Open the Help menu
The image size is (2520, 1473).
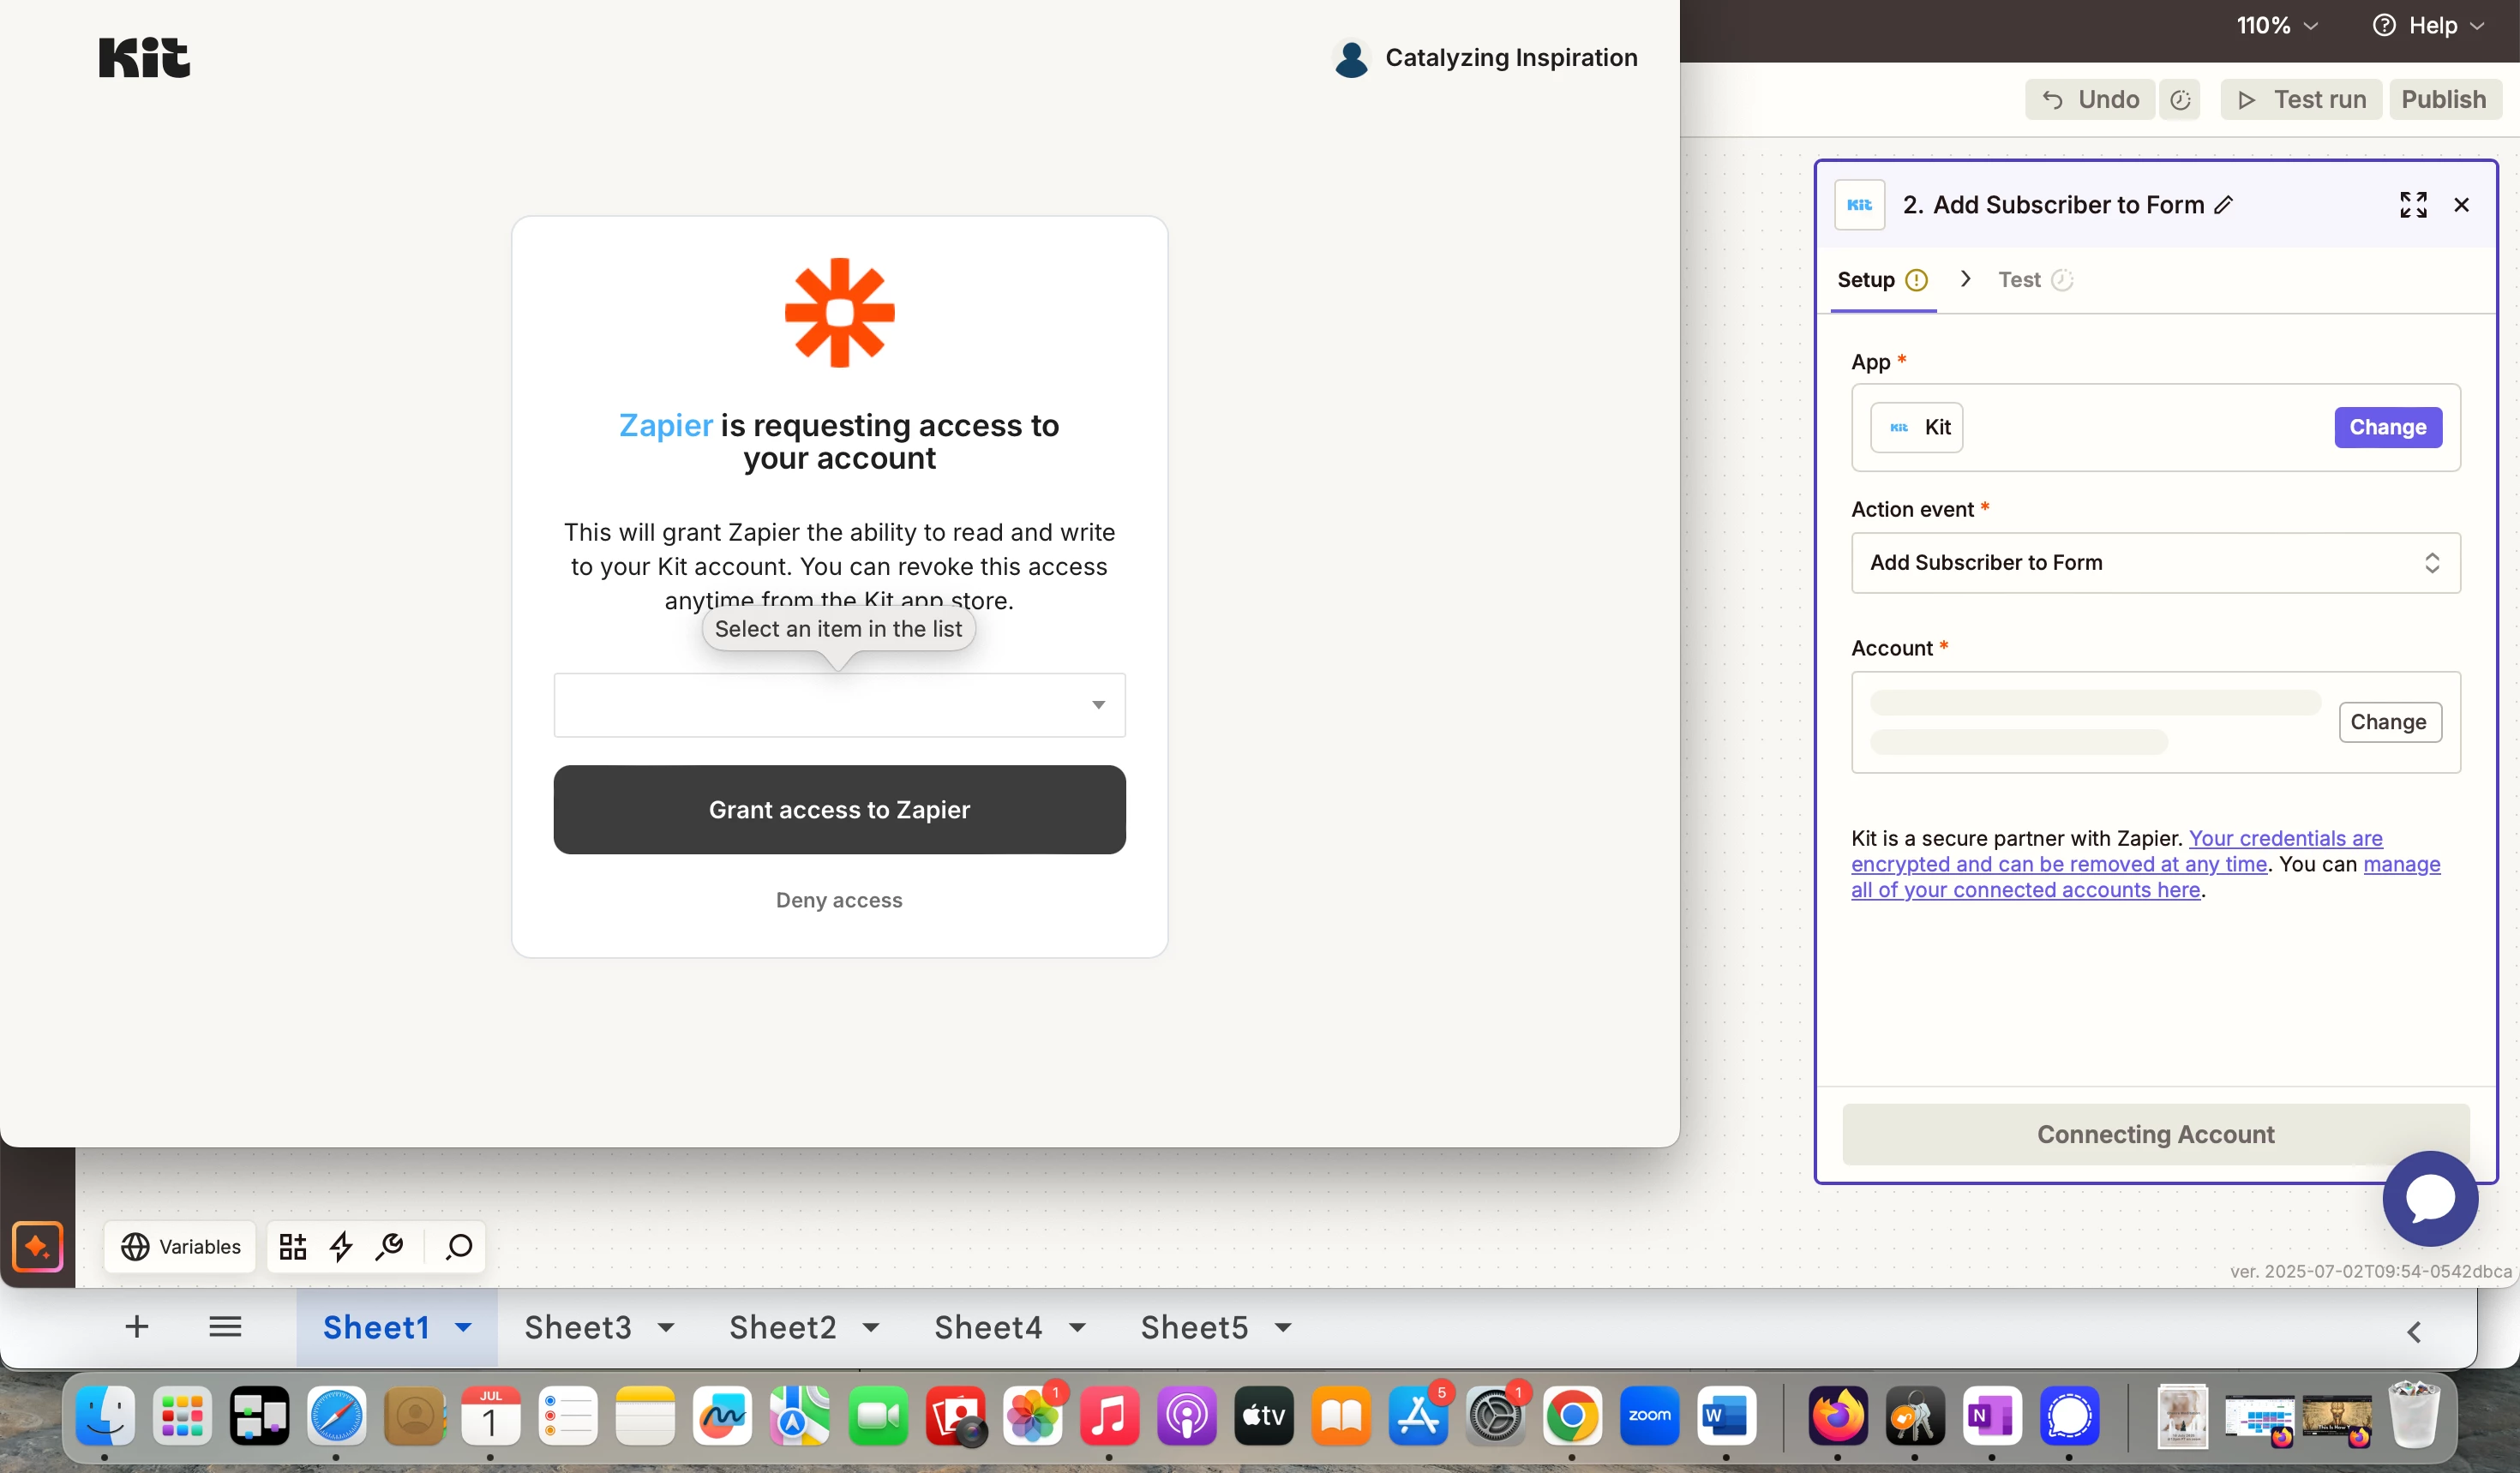[2429, 25]
